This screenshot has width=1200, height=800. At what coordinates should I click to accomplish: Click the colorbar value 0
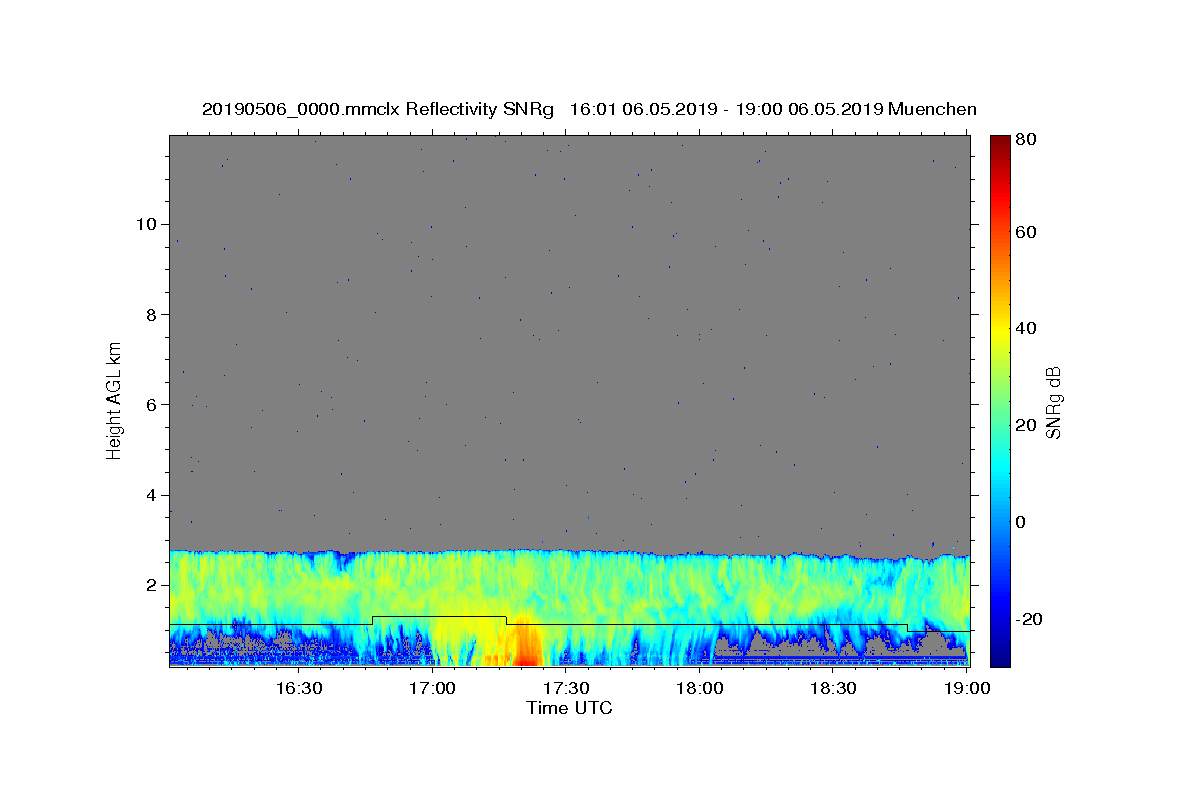[1021, 522]
